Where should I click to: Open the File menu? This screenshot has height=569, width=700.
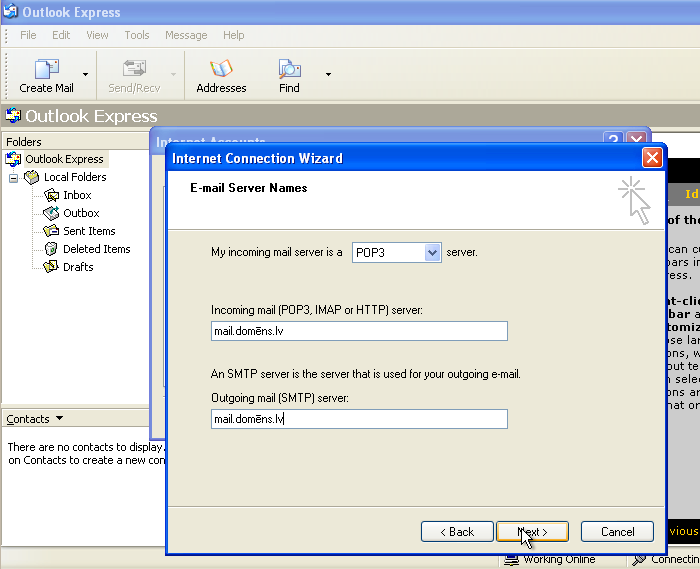pos(28,35)
